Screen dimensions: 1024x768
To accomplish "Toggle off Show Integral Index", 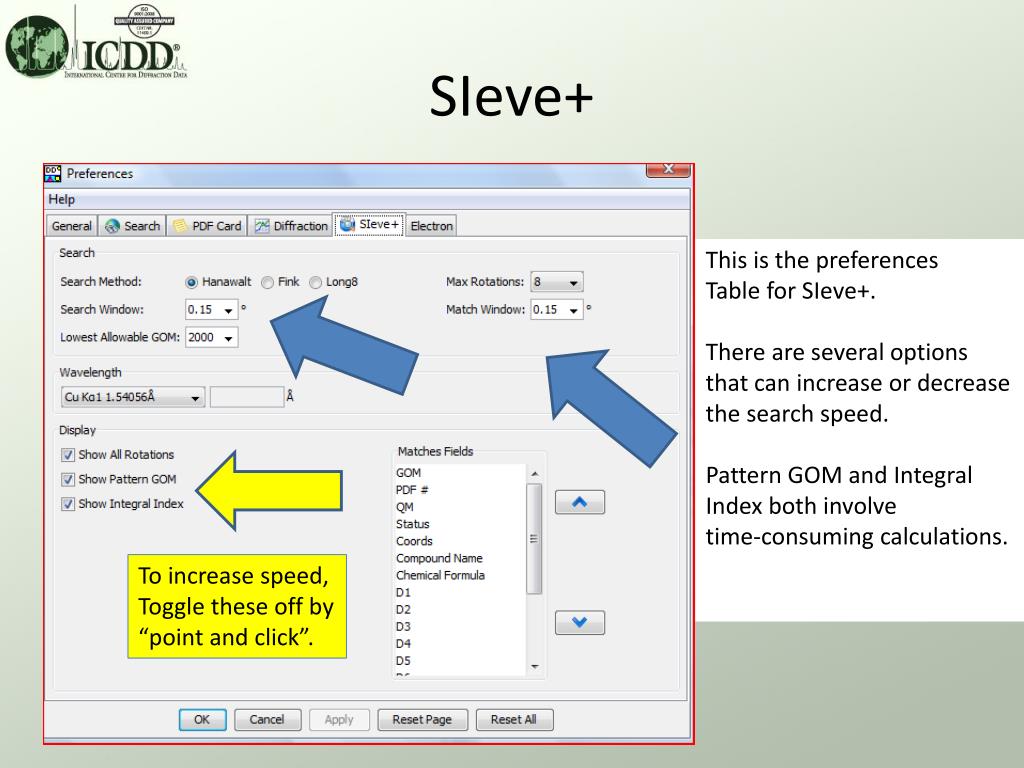I will 69,505.
